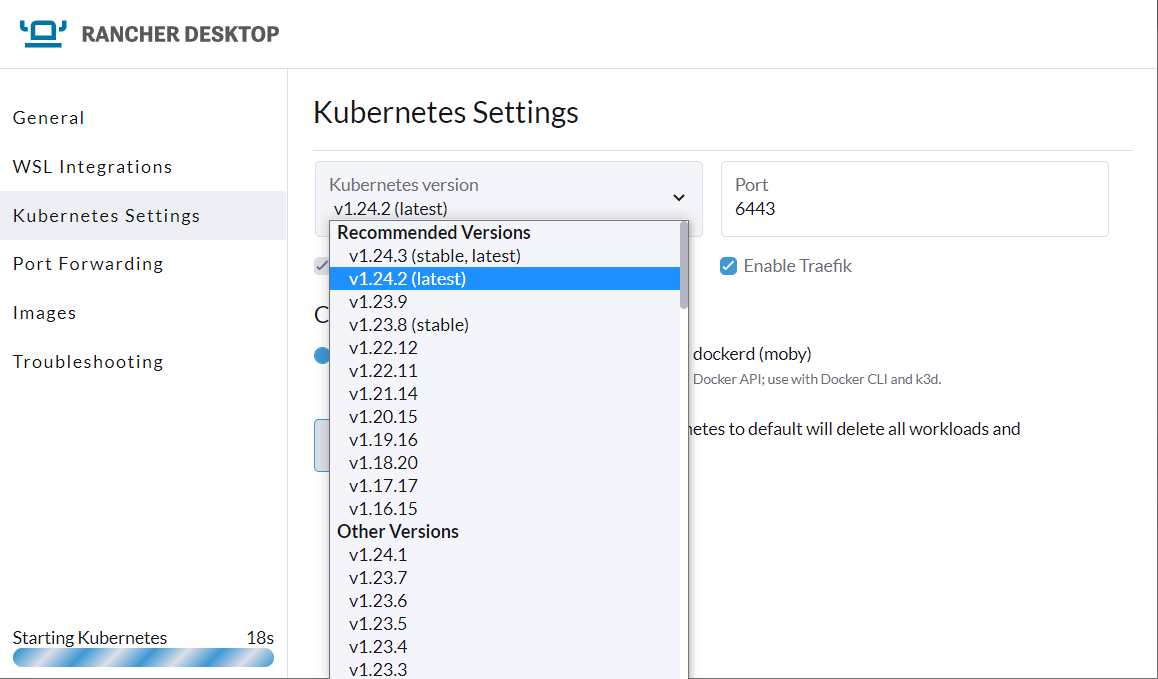Click the Recommended Versions group header

point(434,233)
